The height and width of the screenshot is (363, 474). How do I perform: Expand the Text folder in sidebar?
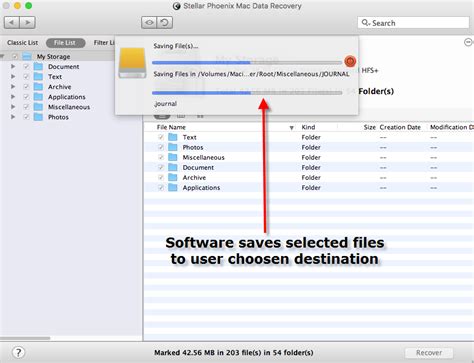tap(13, 76)
